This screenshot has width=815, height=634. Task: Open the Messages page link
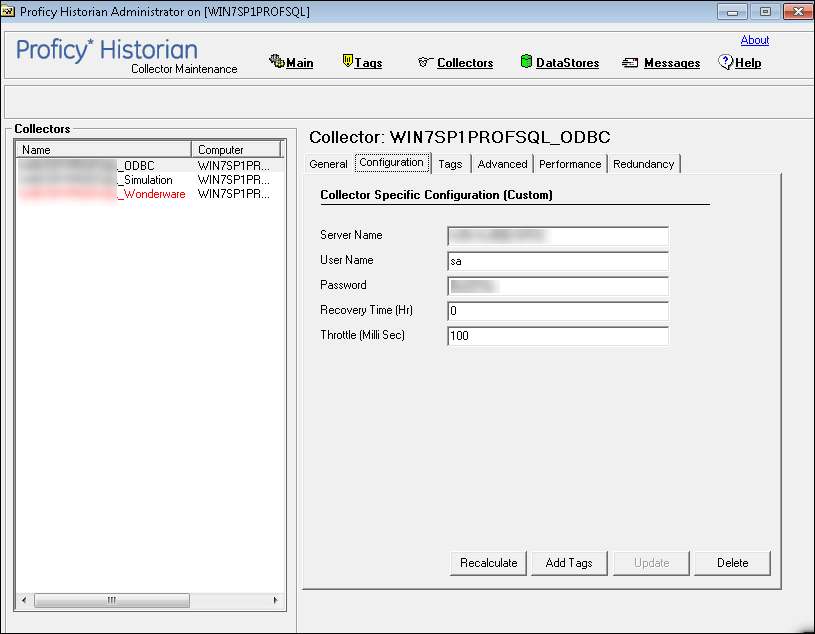click(x=672, y=63)
